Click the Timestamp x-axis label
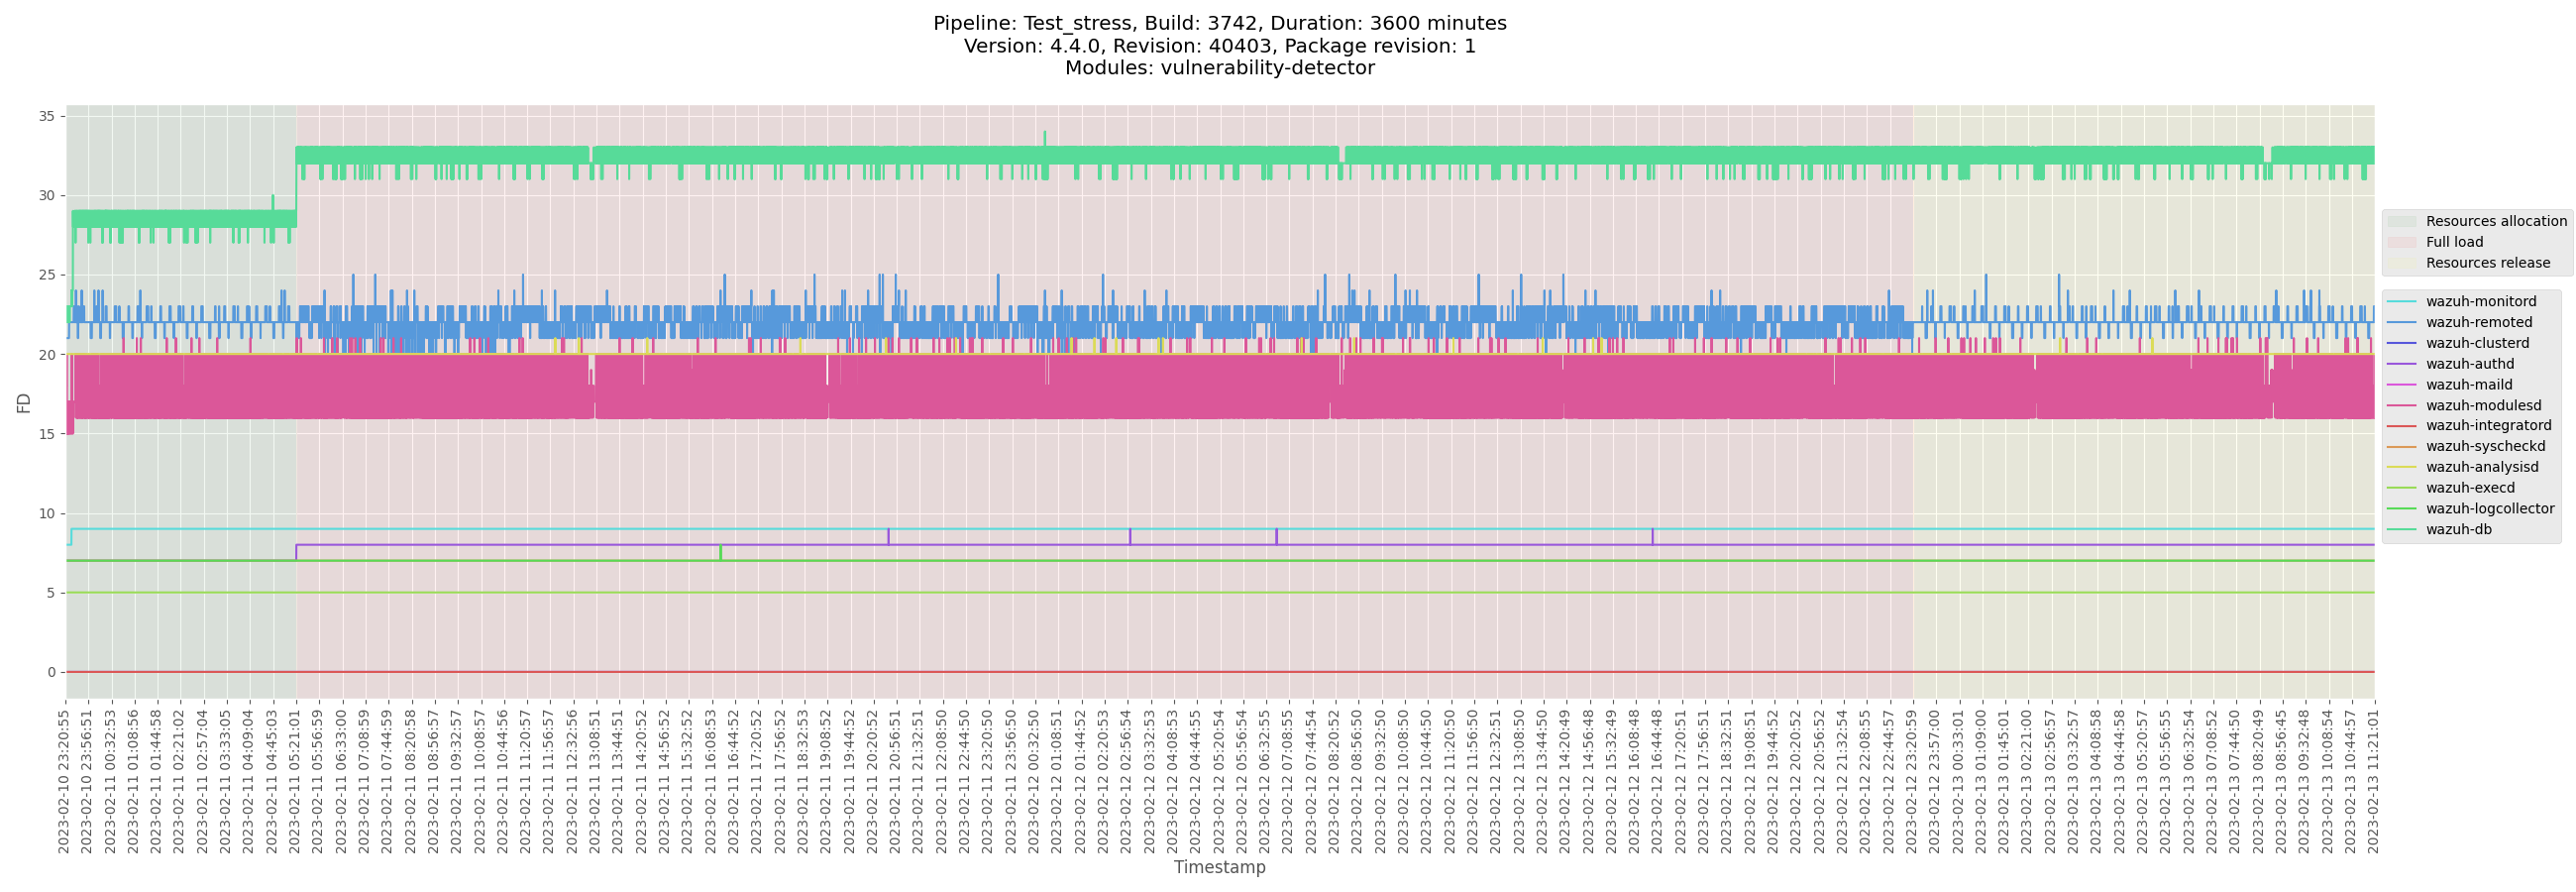The image size is (2576, 892). 1219,868
